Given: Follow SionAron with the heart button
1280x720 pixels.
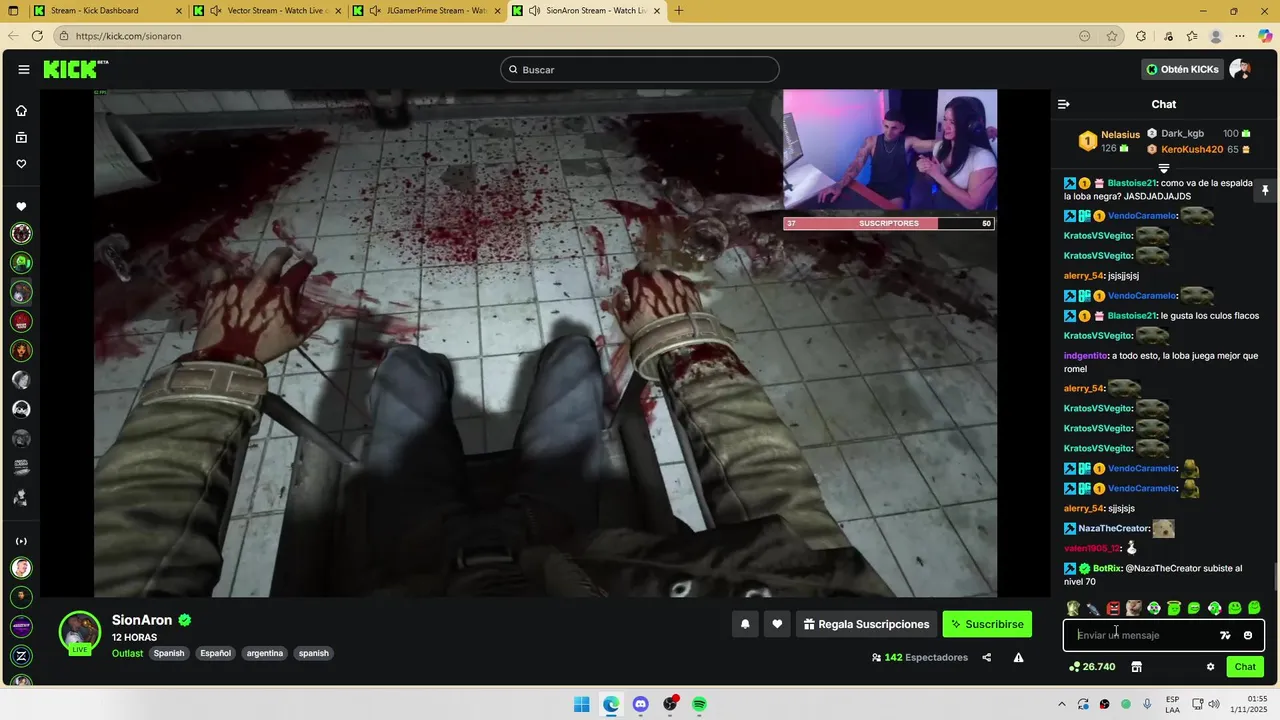Looking at the screenshot, I should tap(777, 624).
